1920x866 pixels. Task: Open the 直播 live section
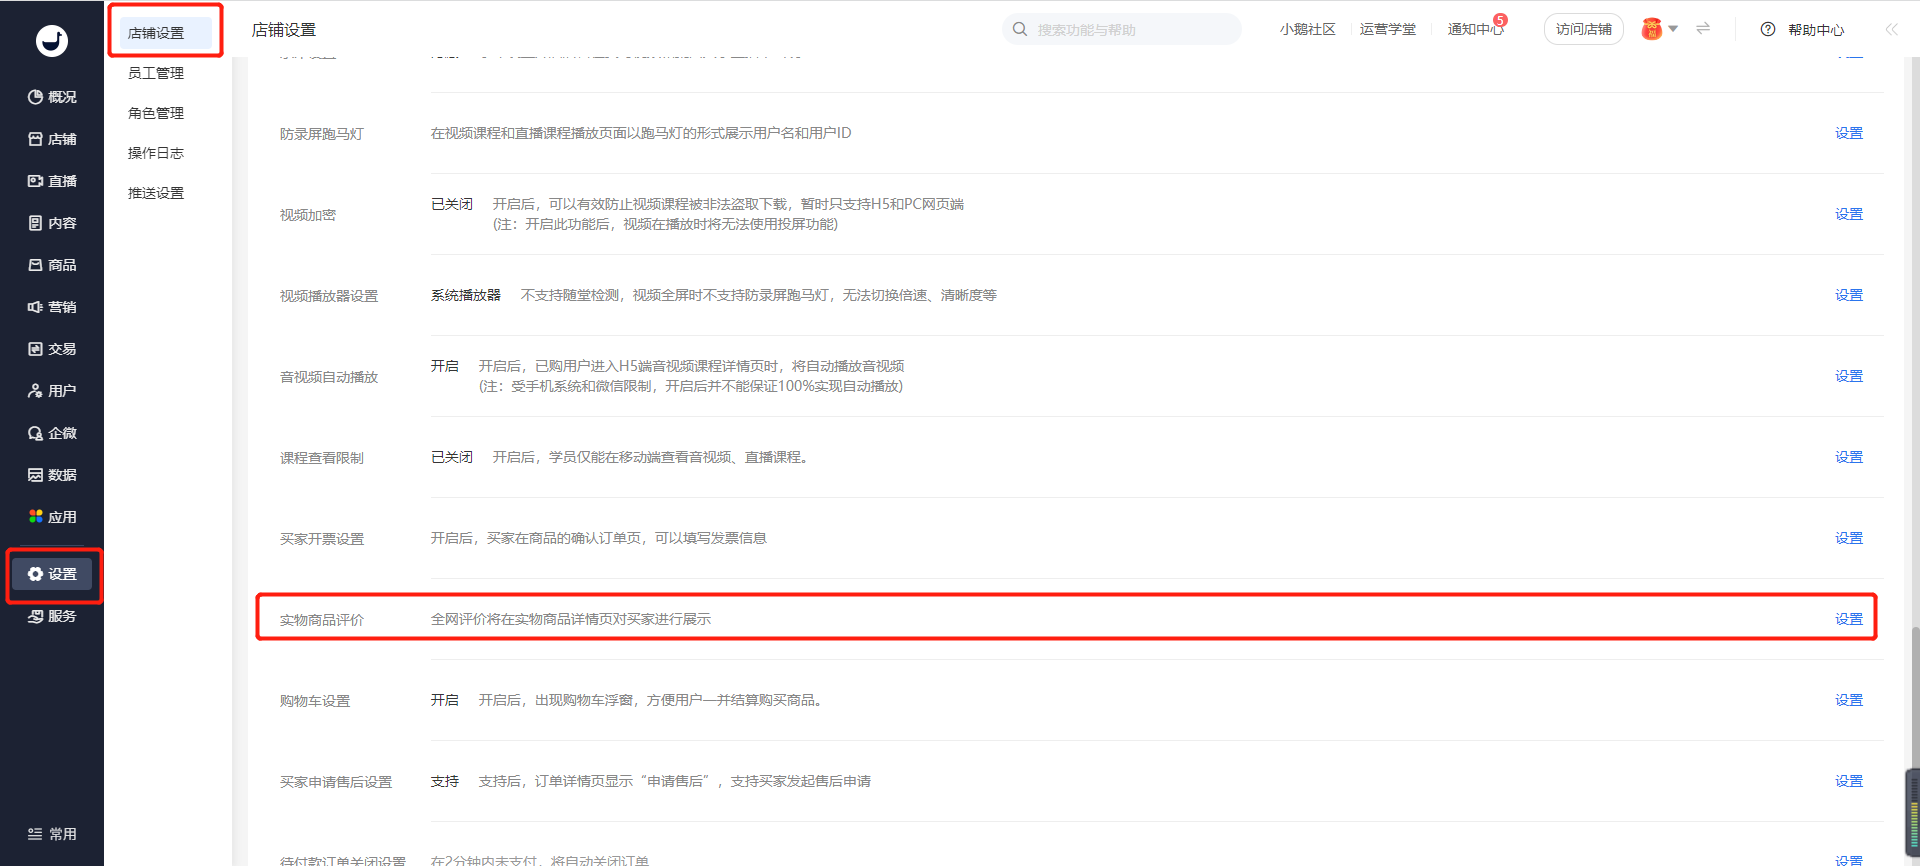pyautogui.click(x=52, y=181)
